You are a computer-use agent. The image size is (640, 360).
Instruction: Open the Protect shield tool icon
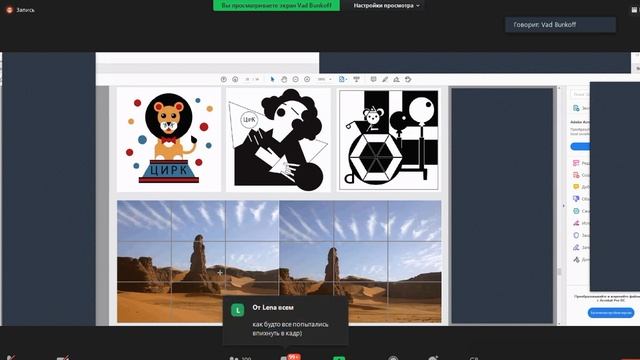pos(576,235)
